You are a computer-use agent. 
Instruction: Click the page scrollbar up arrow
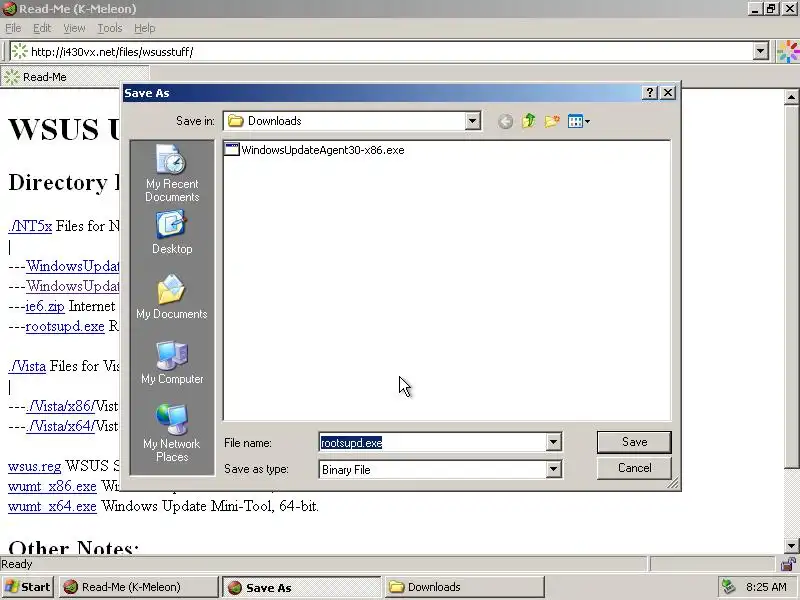point(791,96)
